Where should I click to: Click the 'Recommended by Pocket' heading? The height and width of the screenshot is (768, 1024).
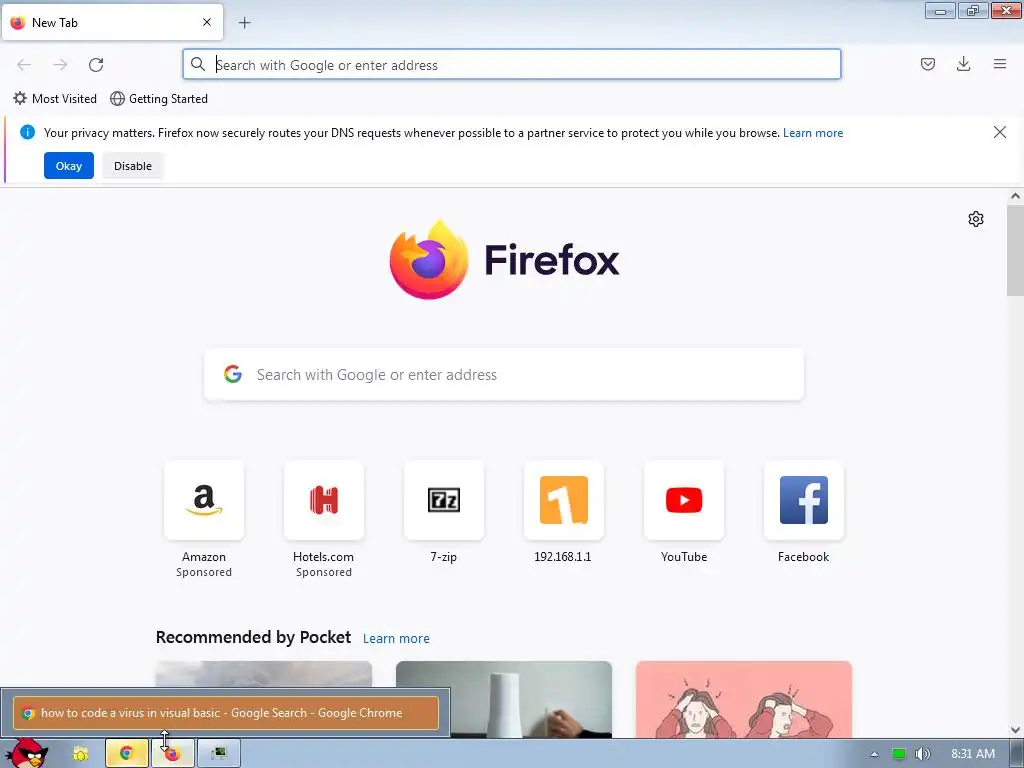253,637
